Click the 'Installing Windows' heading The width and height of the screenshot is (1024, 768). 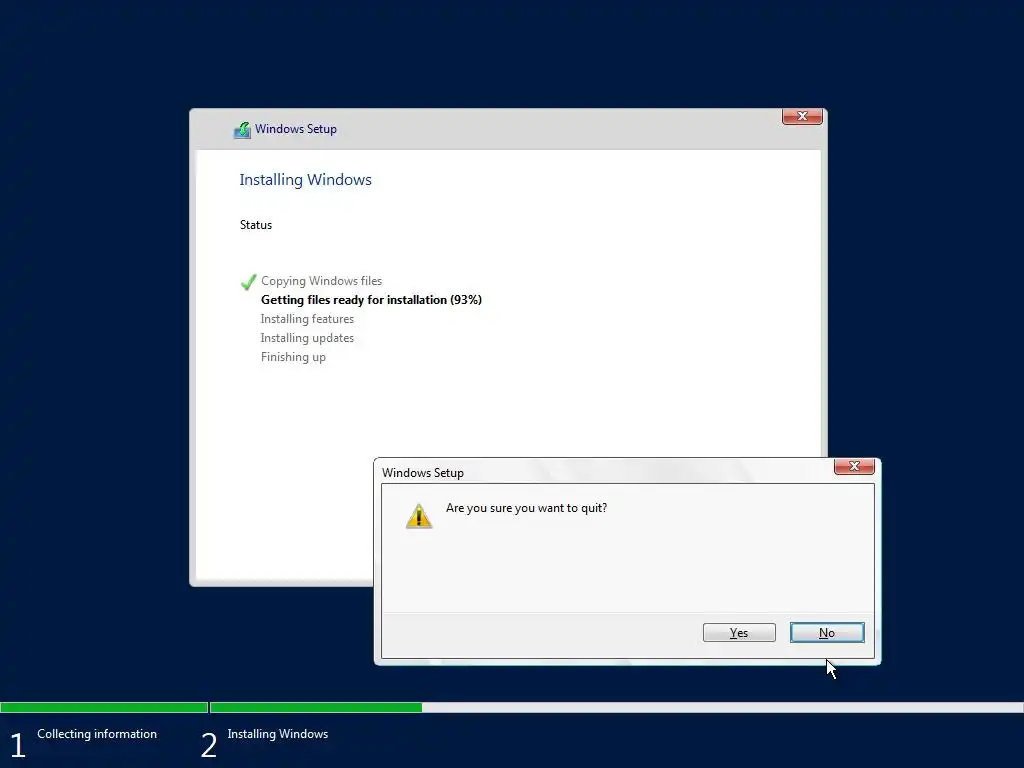pos(305,180)
